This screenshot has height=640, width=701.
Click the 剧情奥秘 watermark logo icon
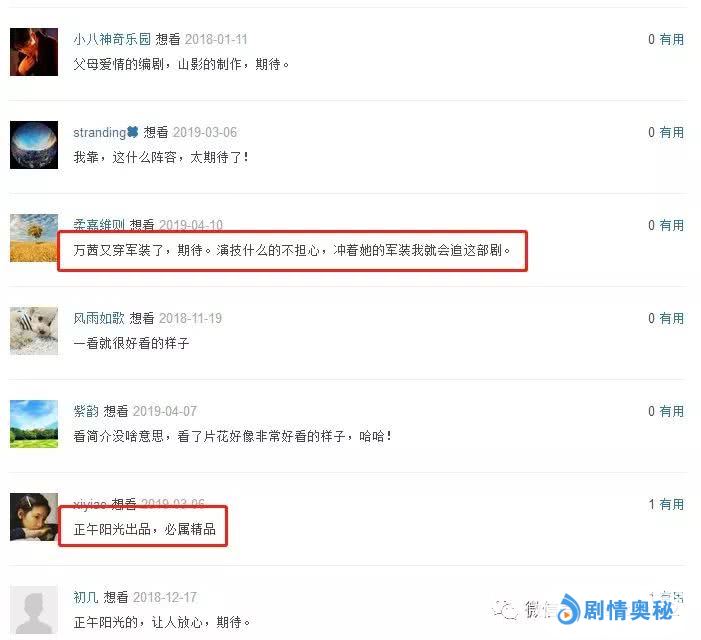pyautogui.click(x=569, y=609)
